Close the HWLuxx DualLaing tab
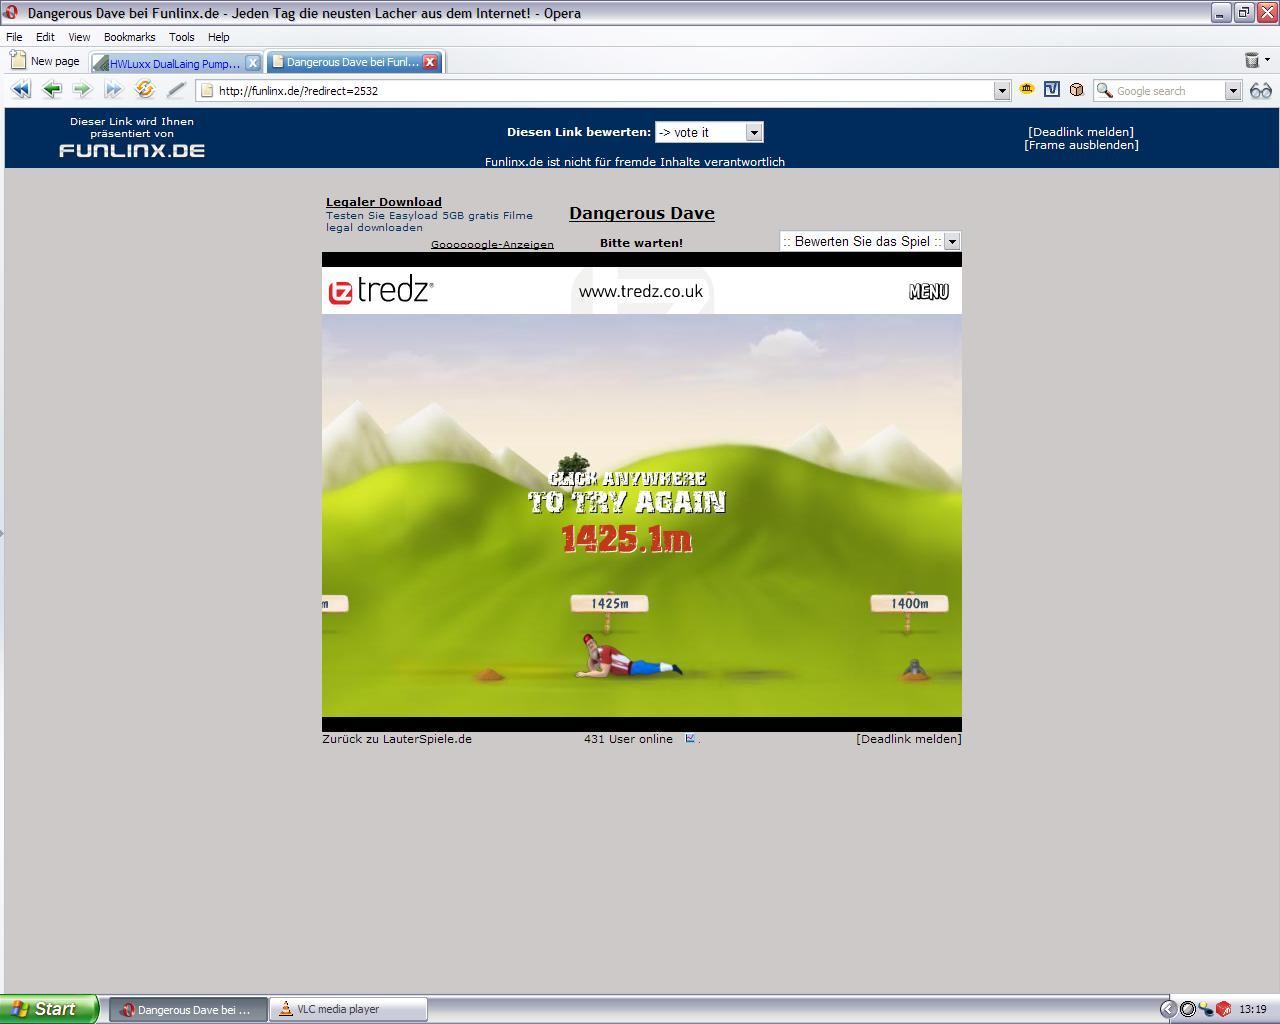This screenshot has width=1280, height=1024. tap(253, 62)
